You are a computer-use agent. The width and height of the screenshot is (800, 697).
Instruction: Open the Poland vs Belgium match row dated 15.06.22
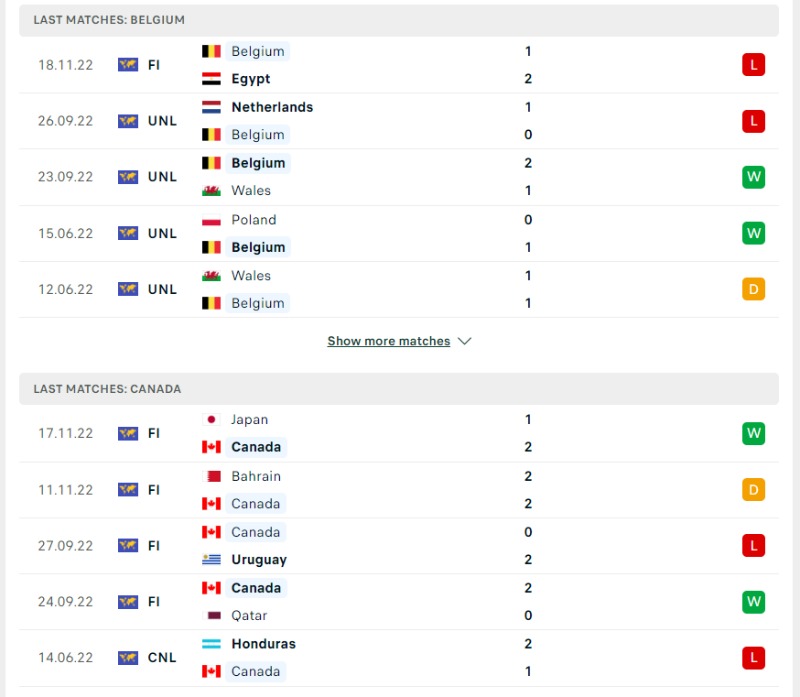399,234
